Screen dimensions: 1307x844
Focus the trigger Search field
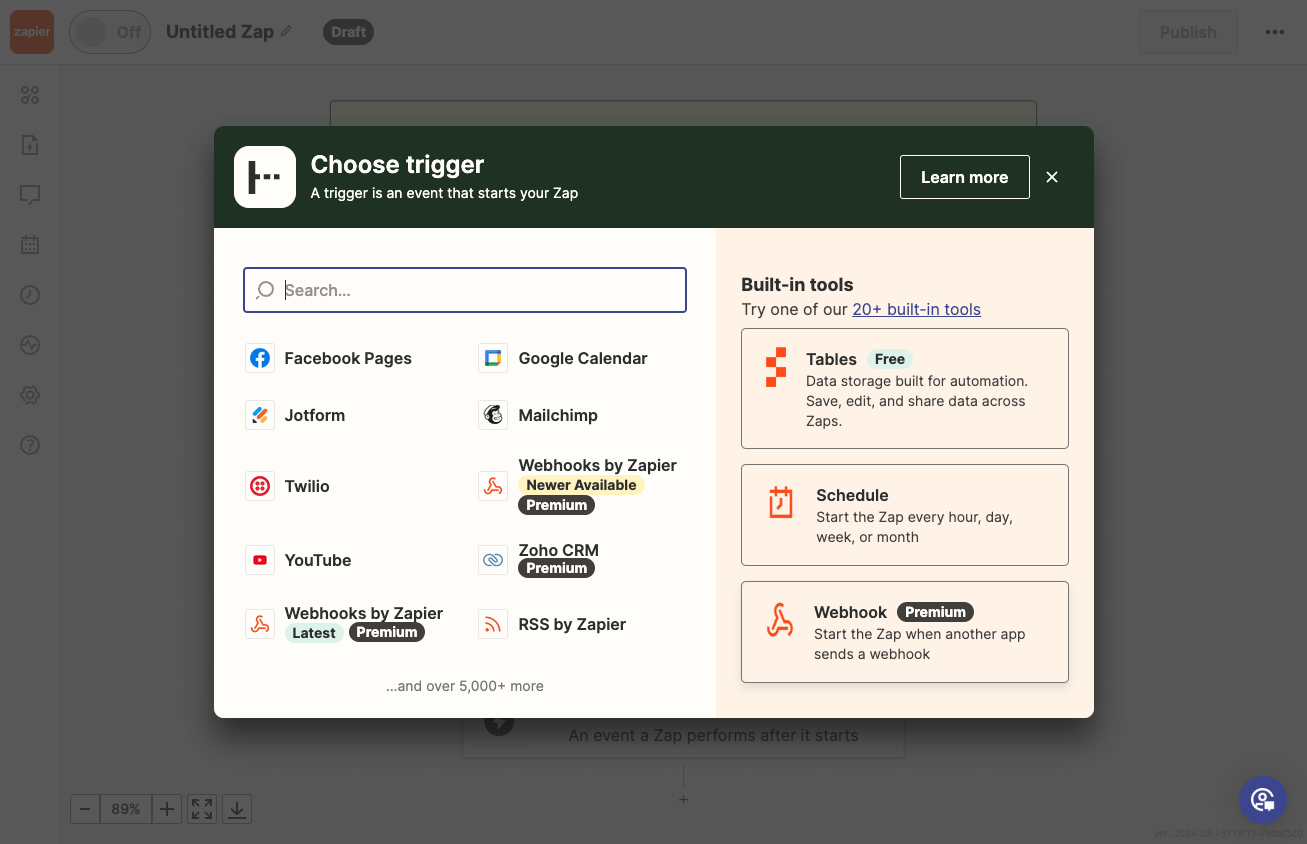point(465,290)
